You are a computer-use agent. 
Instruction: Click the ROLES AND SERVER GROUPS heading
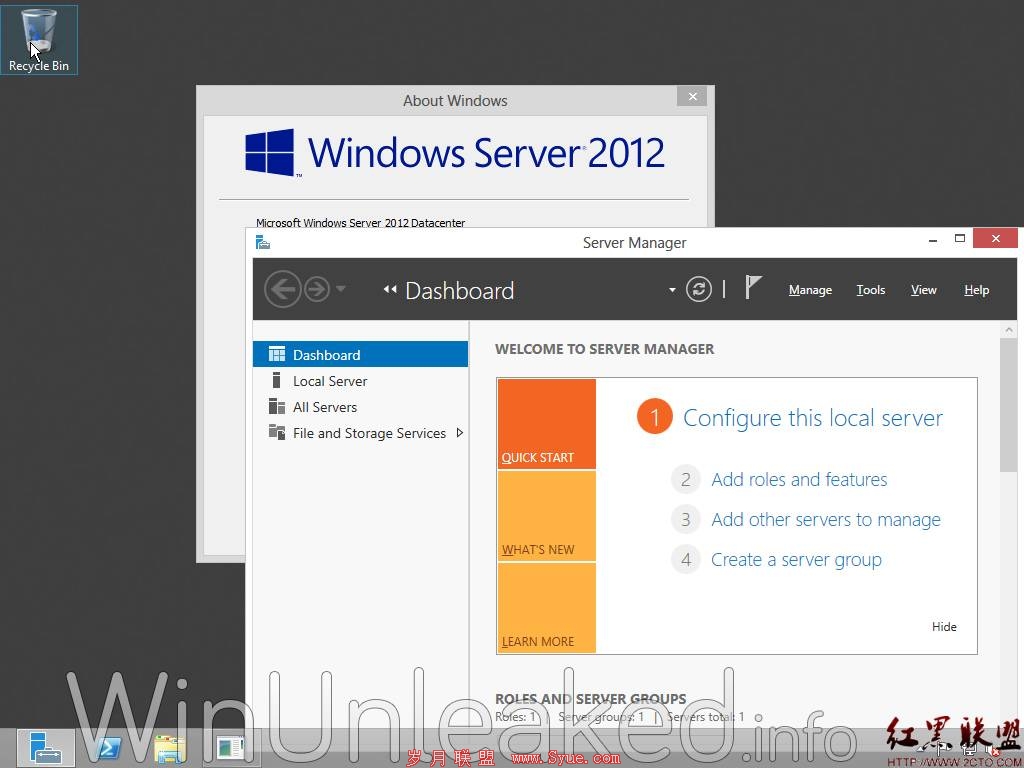[x=590, y=698]
